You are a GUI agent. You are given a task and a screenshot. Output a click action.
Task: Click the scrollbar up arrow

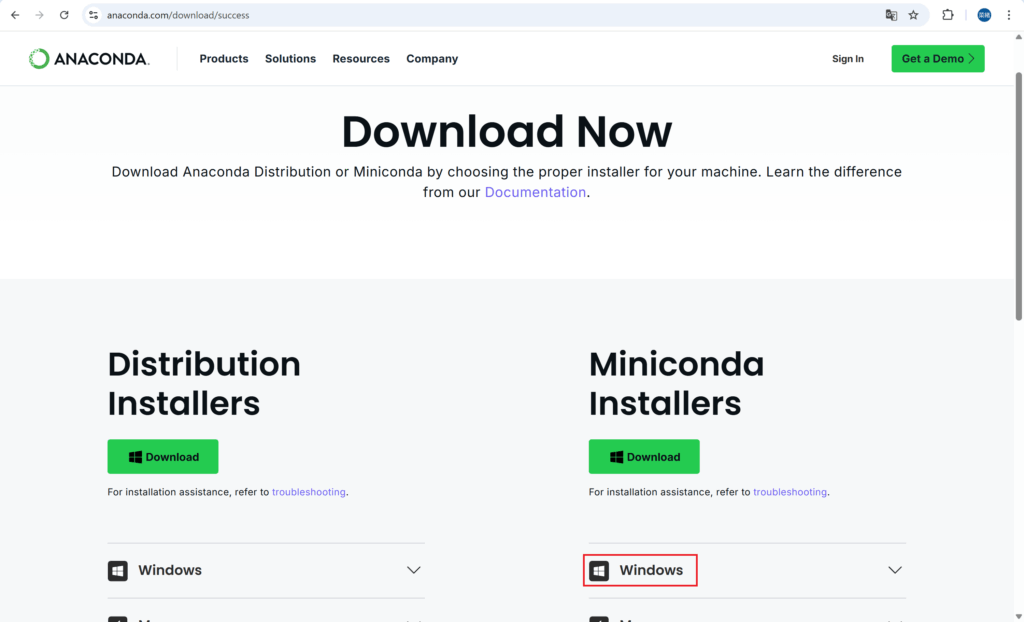click(x=1018, y=37)
